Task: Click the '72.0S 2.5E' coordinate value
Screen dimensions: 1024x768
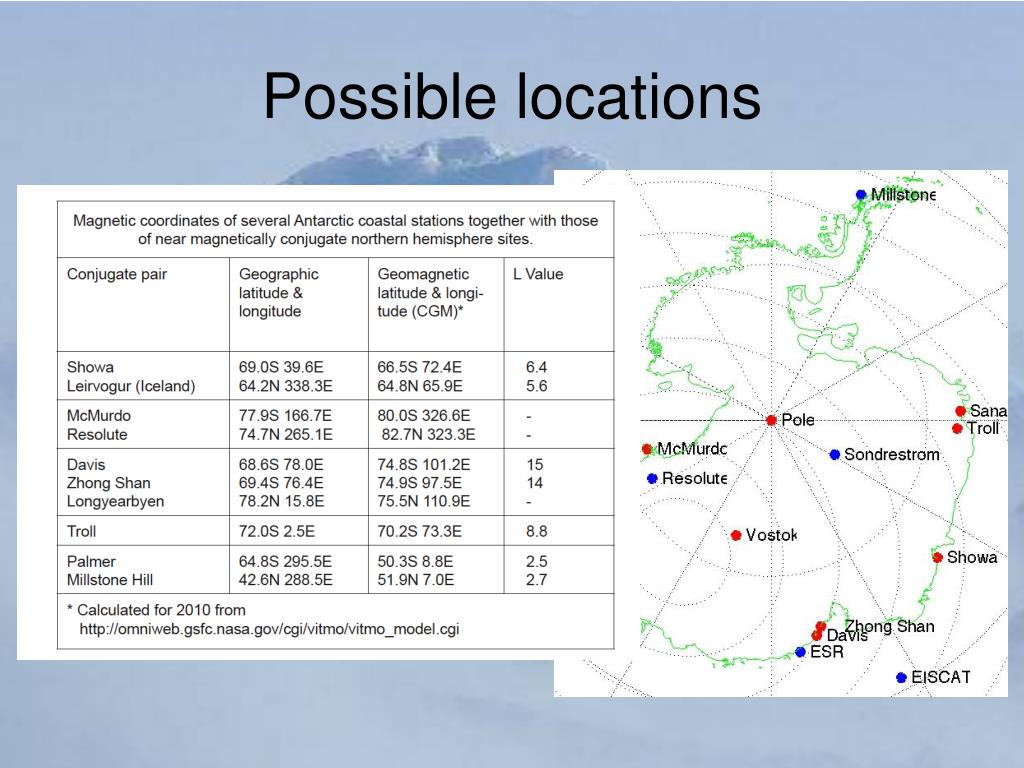Action: coord(277,532)
